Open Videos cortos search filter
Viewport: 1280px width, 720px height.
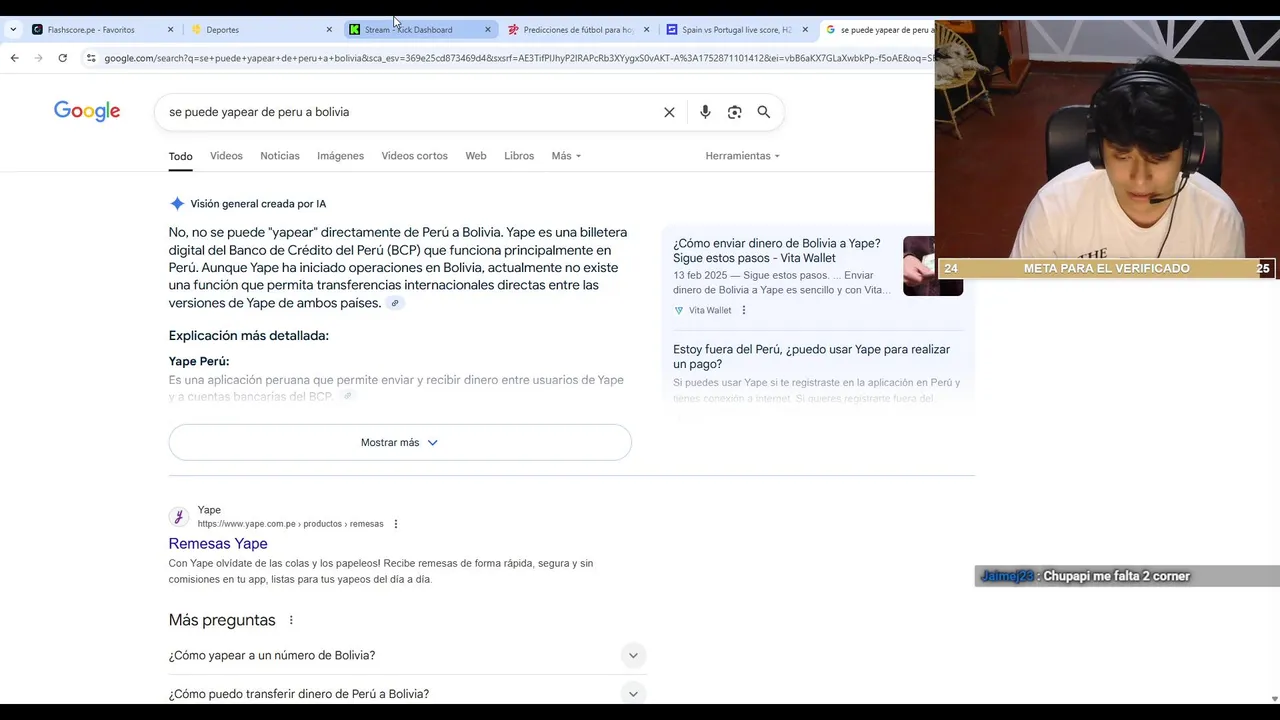click(414, 156)
